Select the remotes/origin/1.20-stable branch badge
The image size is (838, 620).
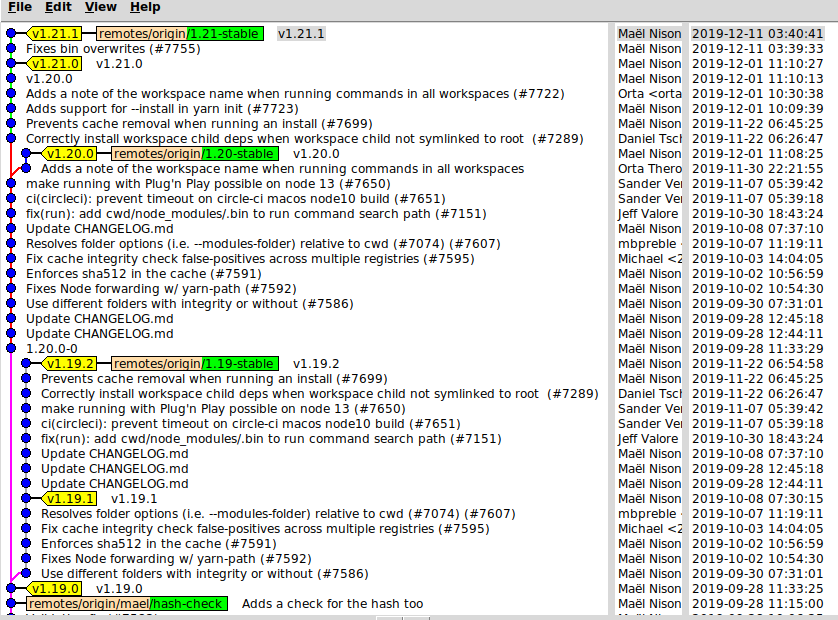(x=195, y=153)
